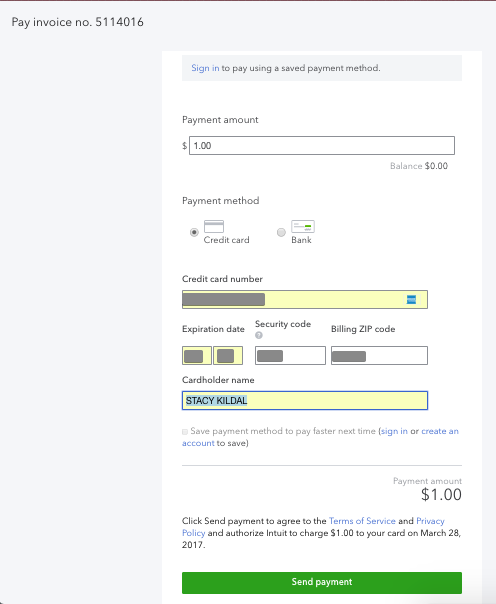Click into the Security code field
The width and height of the screenshot is (496, 604).
pos(290,356)
